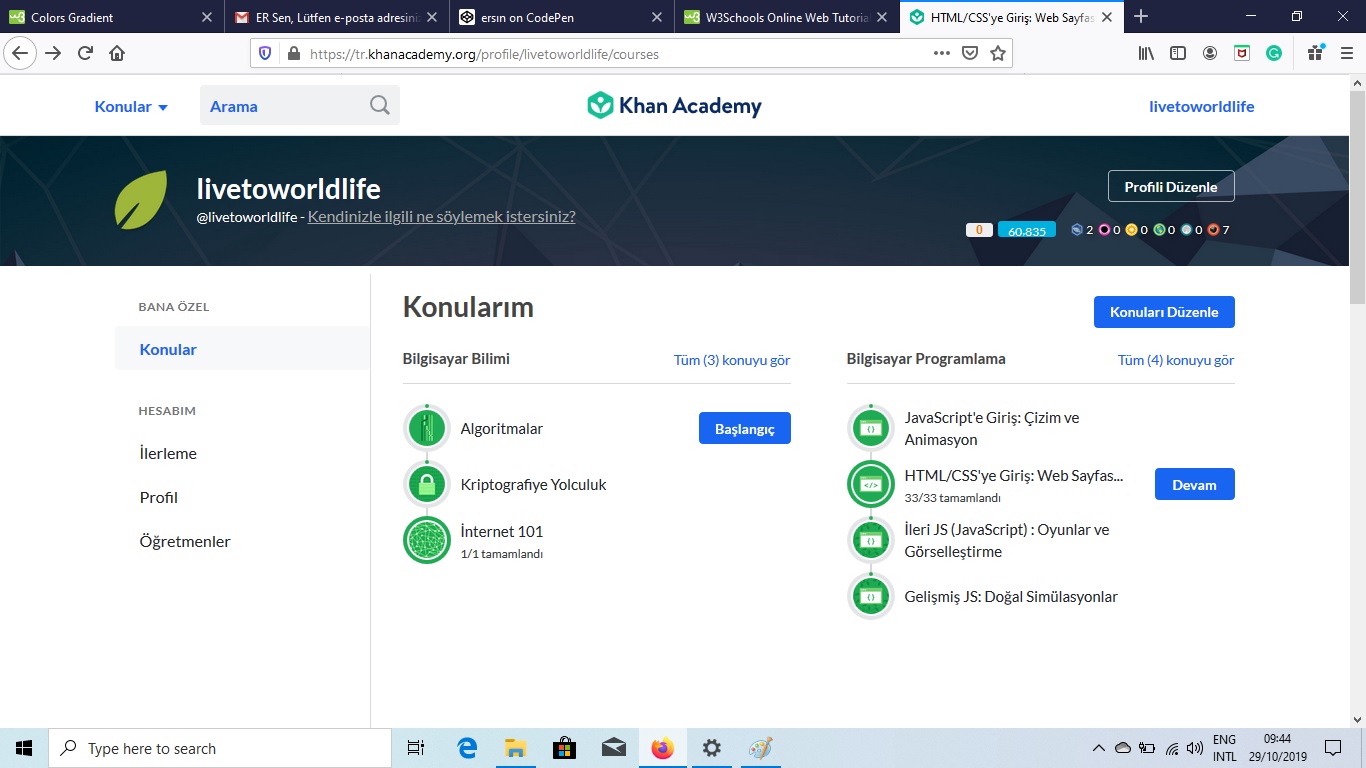Click the green leaf profile avatar
This screenshot has height=768, width=1366.
(x=141, y=200)
